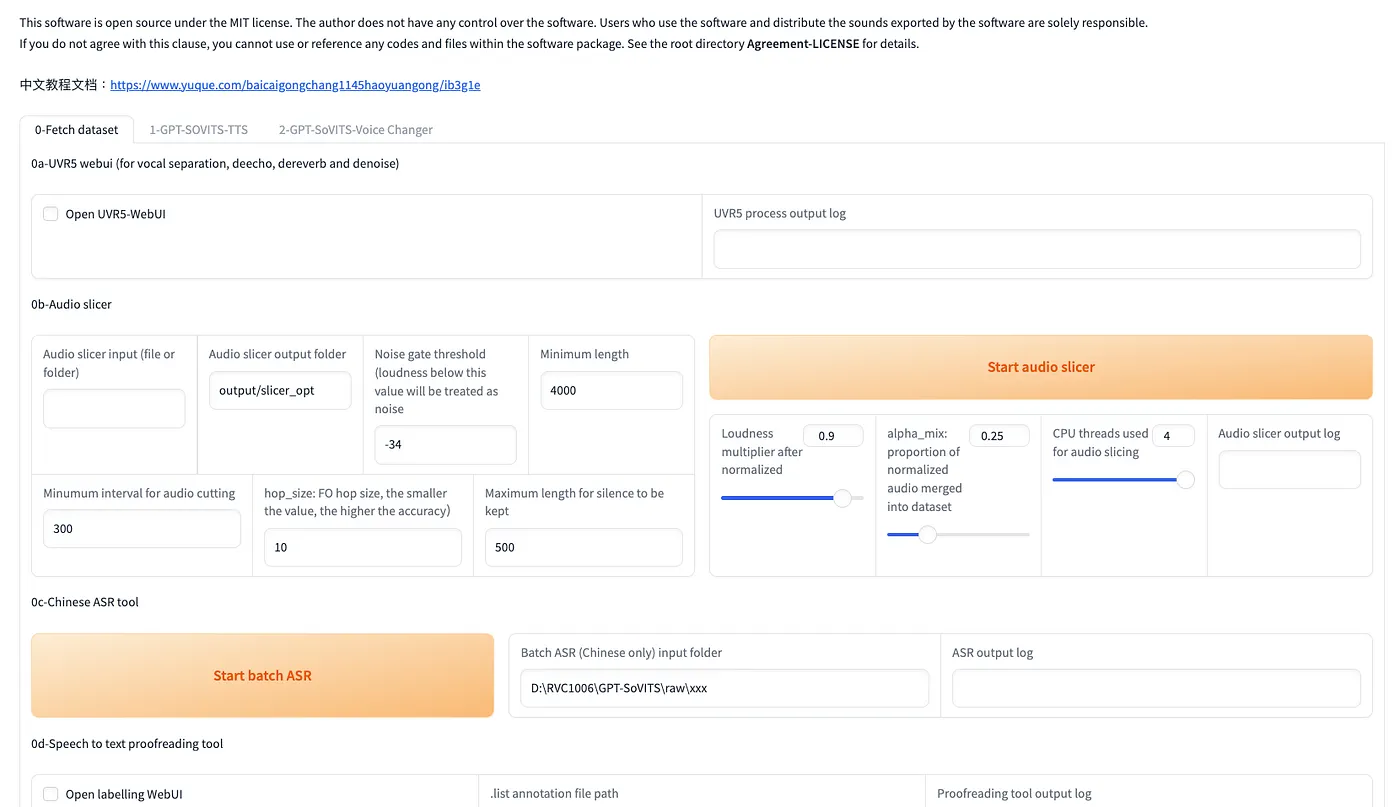Open the Chinese tutorial yuque.com link
Image resolution: width=1400 pixels, height=807 pixels.
[295, 85]
